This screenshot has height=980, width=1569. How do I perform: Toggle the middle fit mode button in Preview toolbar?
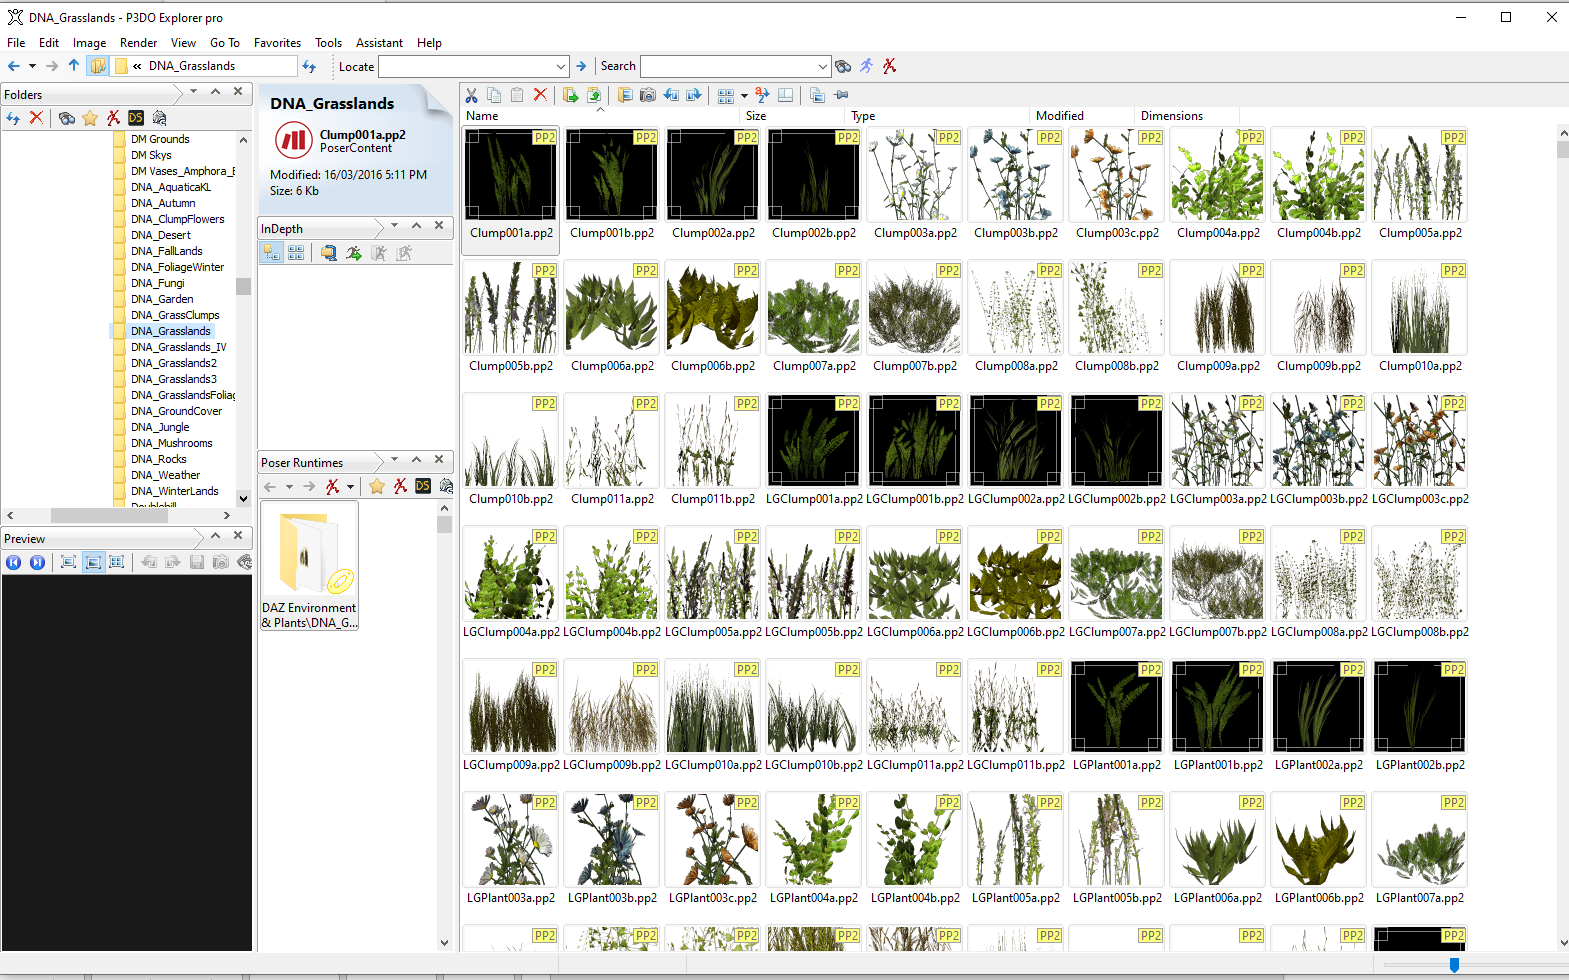click(93, 562)
